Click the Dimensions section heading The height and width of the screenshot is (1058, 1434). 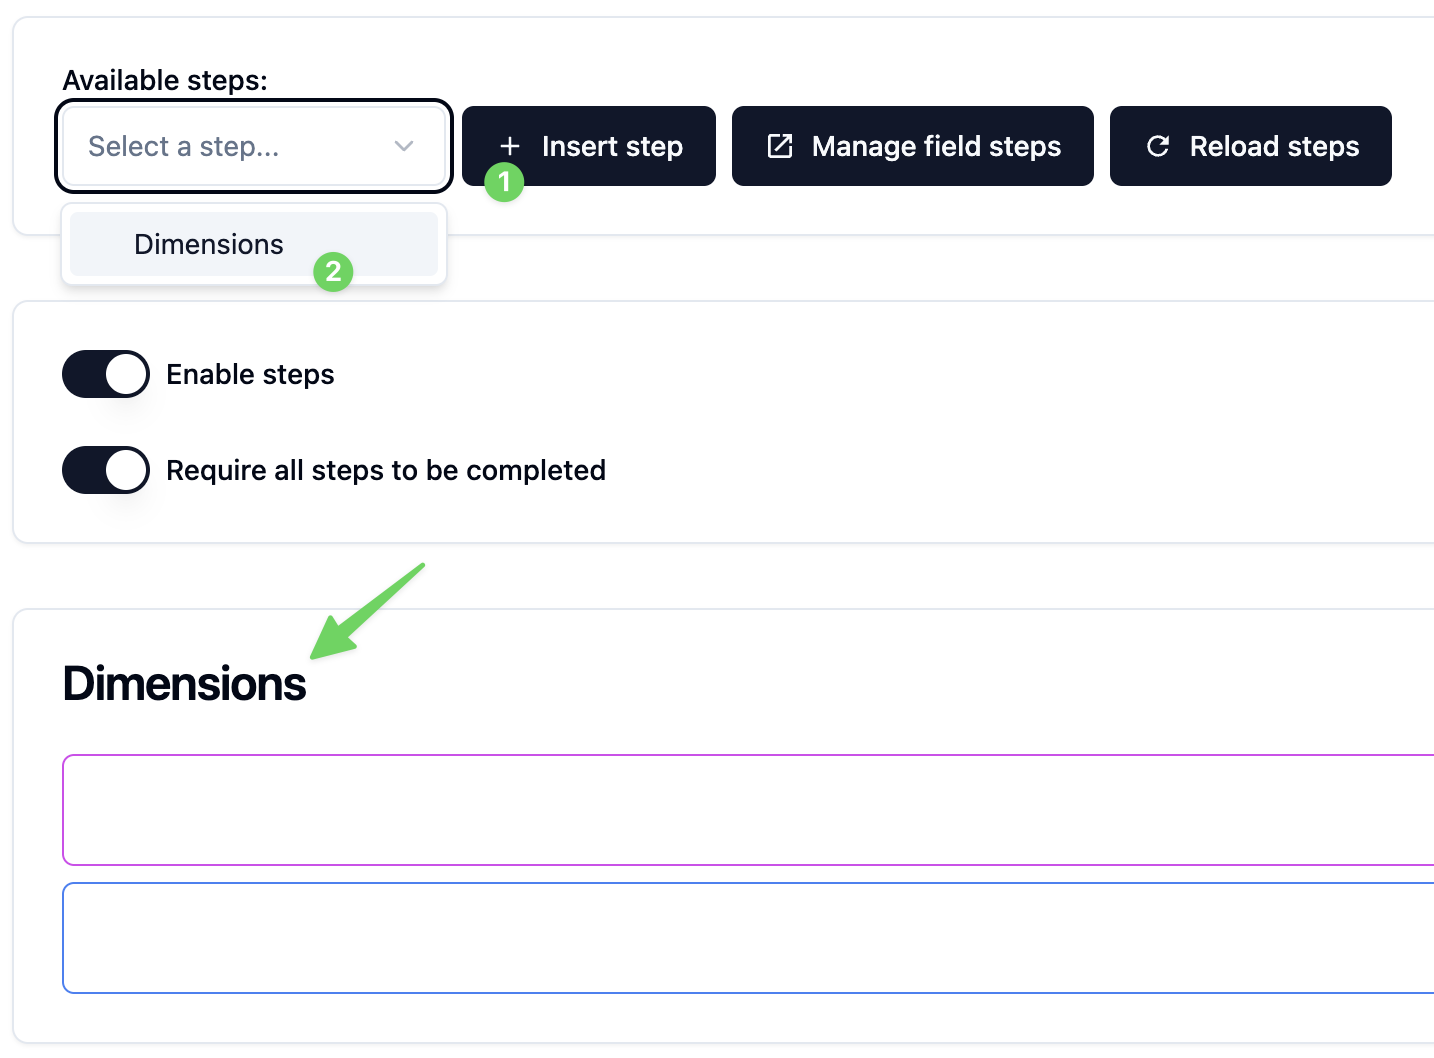click(185, 684)
